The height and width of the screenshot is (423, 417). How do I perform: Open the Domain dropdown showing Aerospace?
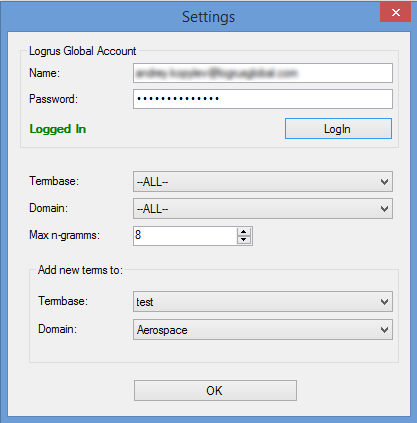(263, 330)
